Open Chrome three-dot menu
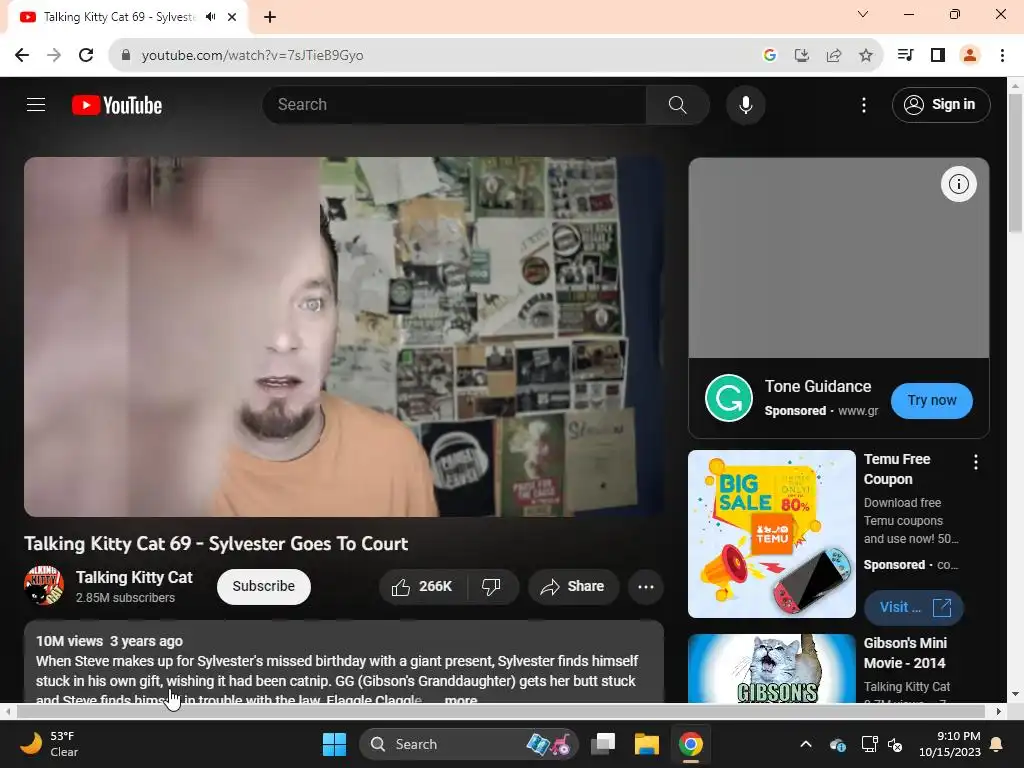 [1002, 55]
